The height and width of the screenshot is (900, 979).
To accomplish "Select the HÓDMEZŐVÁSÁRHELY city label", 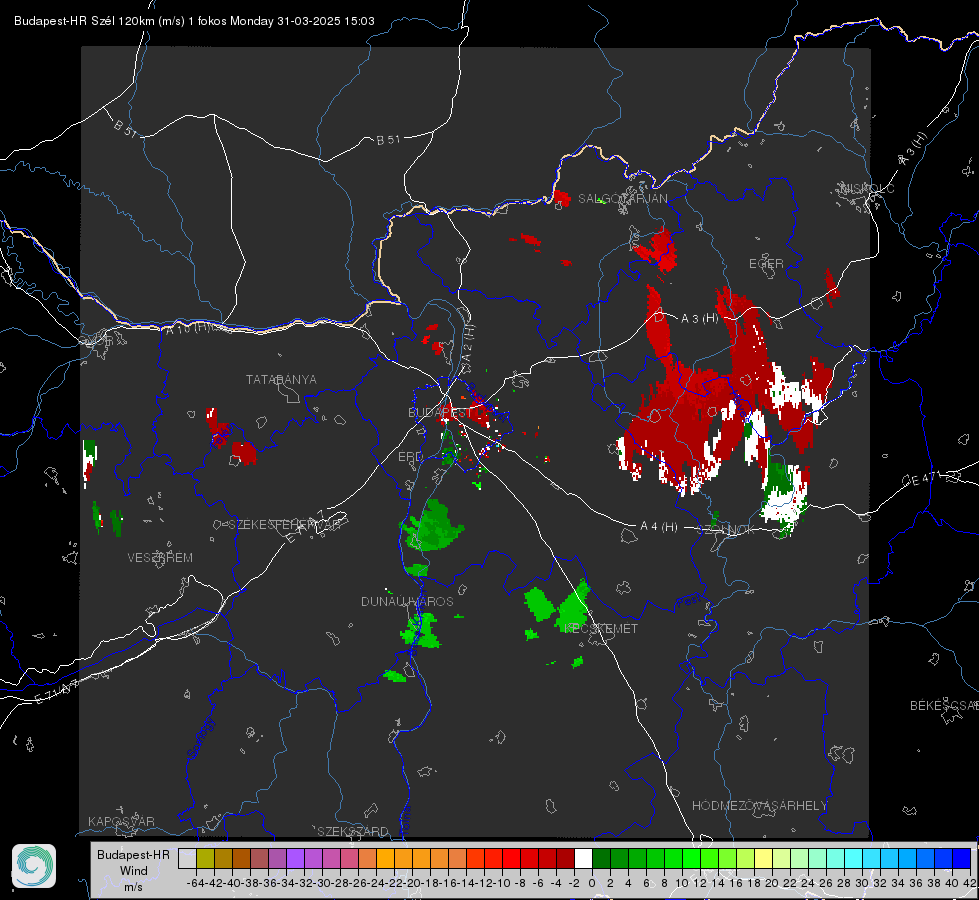I will pyautogui.click(x=759, y=806).
